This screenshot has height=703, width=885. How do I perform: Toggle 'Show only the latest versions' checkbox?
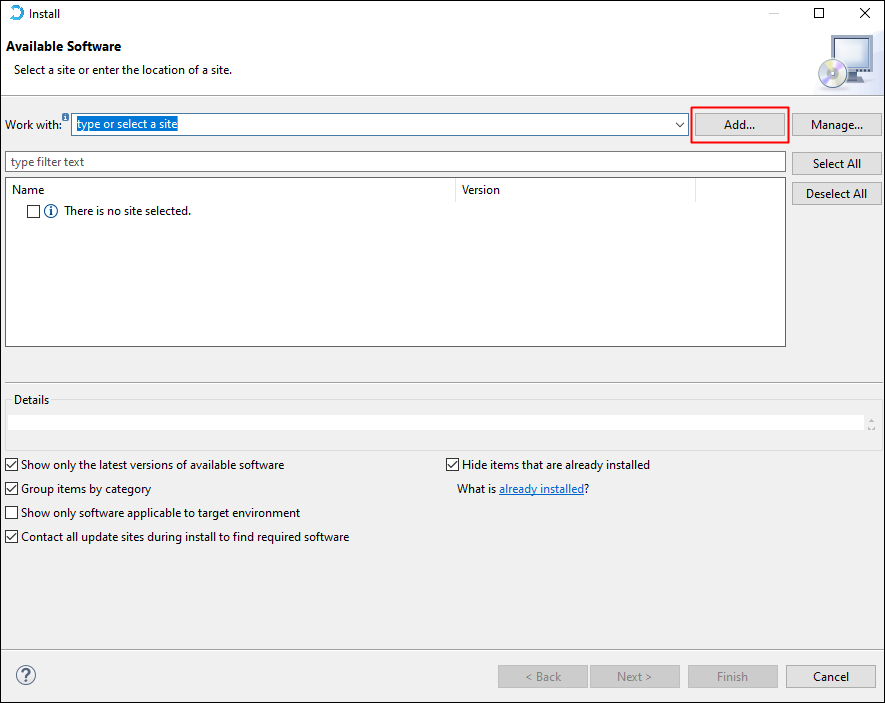(12, 465)
